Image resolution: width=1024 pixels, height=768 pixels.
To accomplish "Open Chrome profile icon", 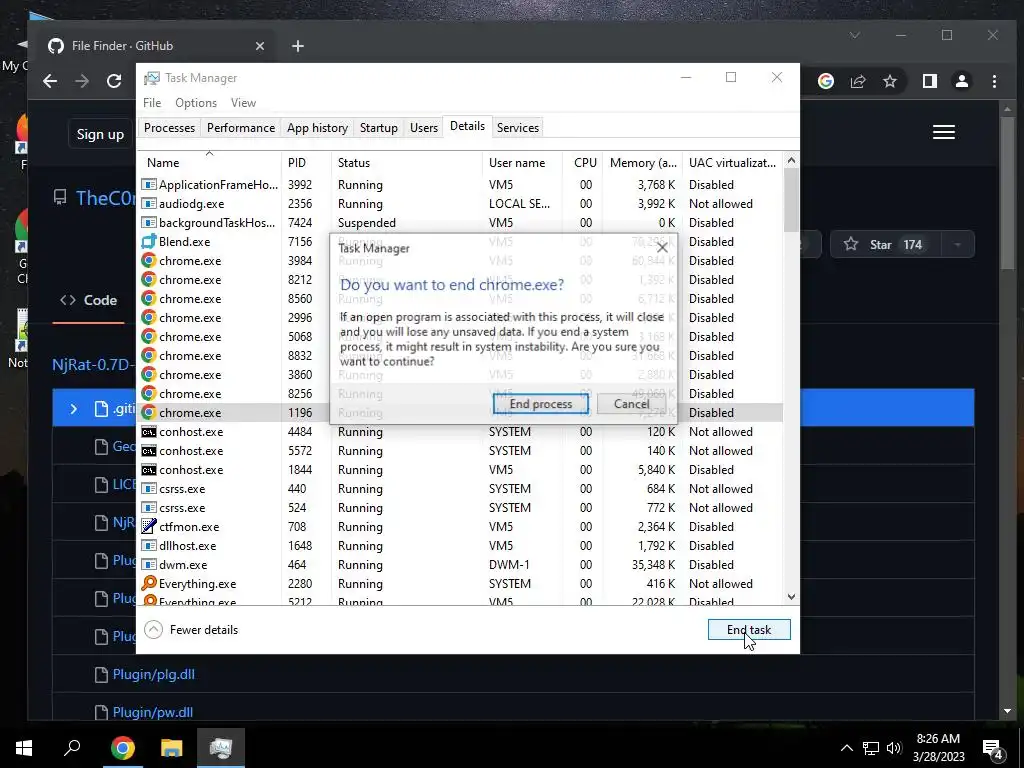I will [962, 81].
